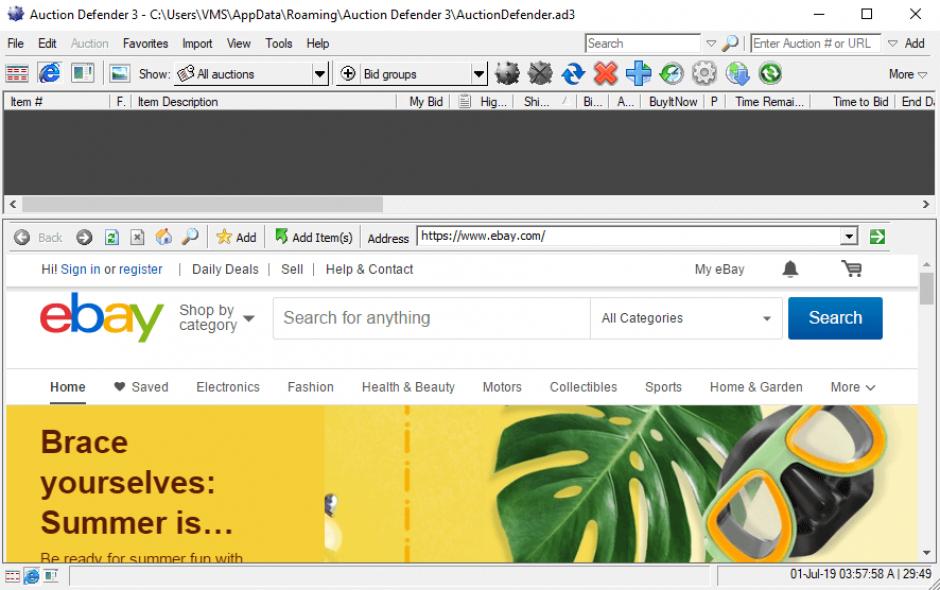Click the Enter Auction # or URL field
This screenshot has width=940, height=590.
point(815,43)
